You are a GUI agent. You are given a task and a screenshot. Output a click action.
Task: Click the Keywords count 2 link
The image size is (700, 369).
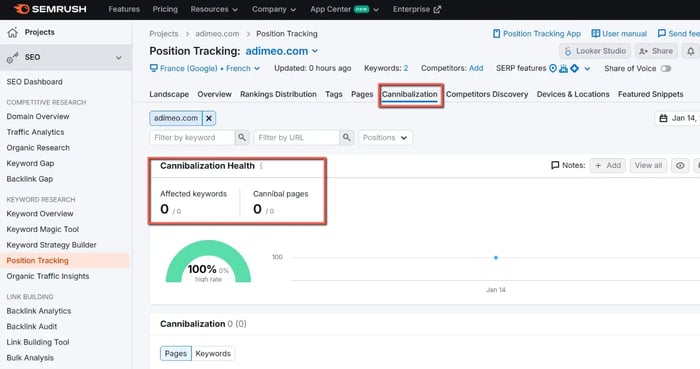(406, 68)
